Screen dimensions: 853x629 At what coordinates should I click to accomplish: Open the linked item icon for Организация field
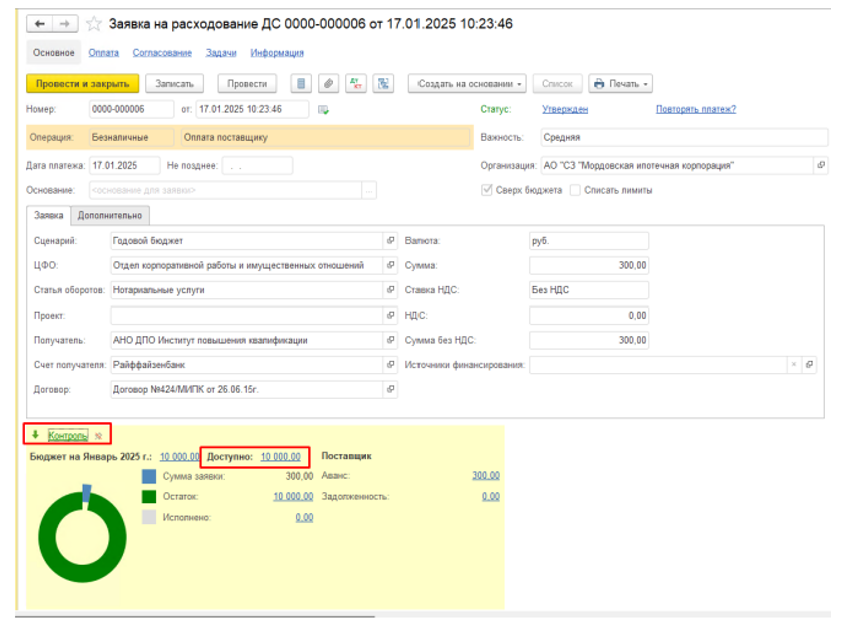821,165
